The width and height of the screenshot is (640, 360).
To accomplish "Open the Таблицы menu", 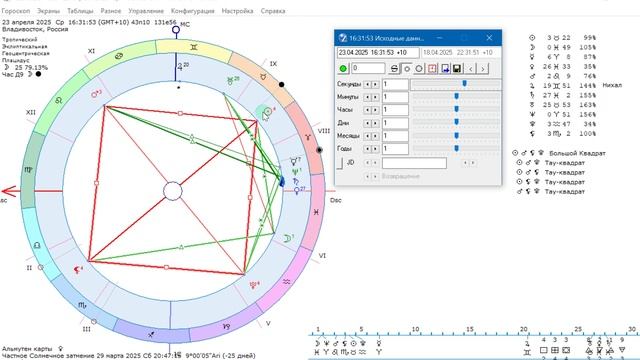I will coord(80,11).
